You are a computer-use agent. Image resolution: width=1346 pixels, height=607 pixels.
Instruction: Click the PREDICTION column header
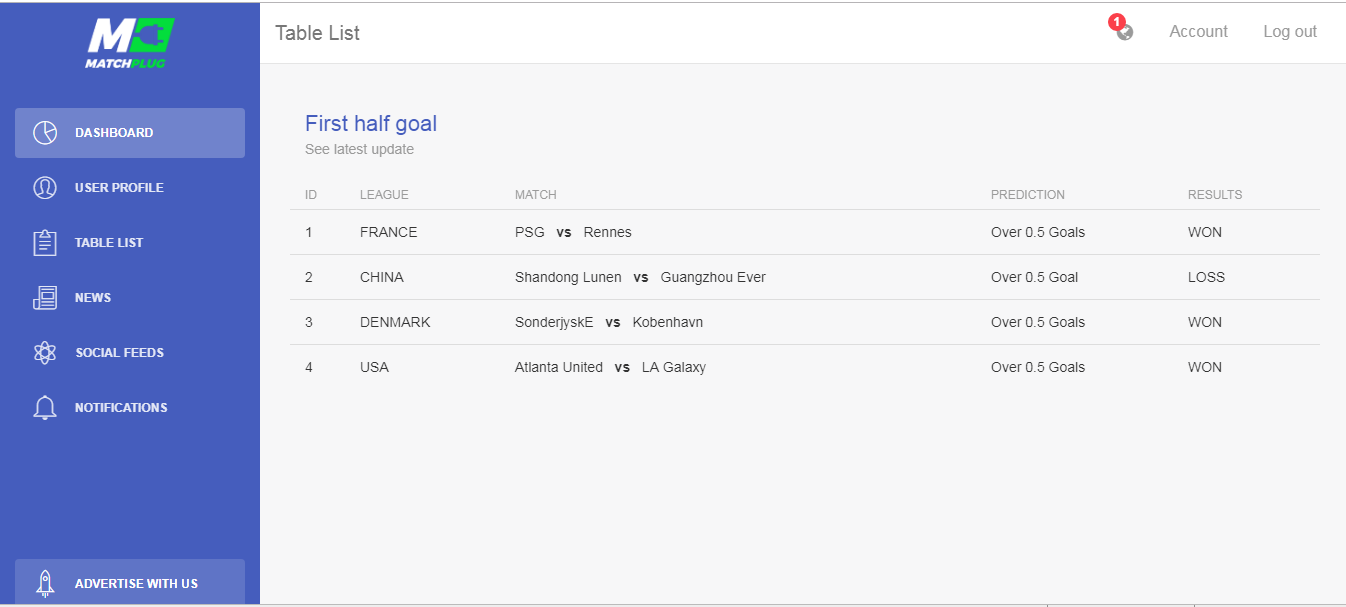pos(1028,195)
